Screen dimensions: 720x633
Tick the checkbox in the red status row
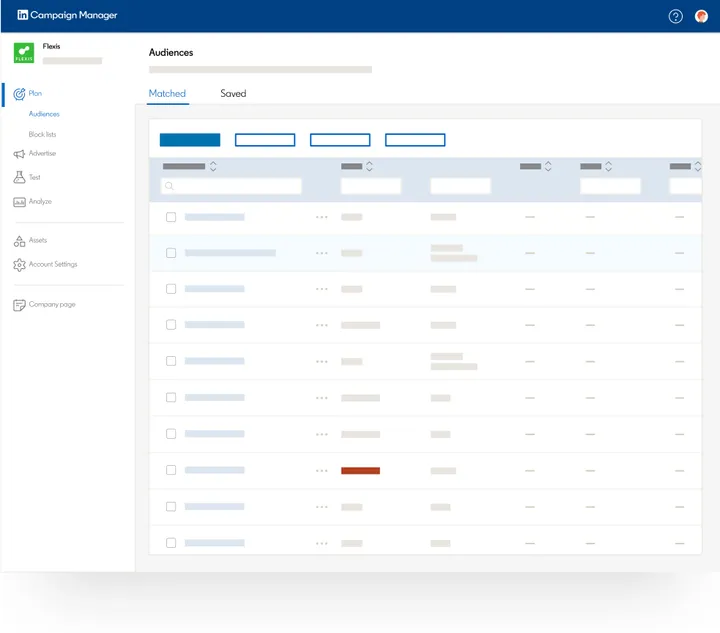(171, 470)
